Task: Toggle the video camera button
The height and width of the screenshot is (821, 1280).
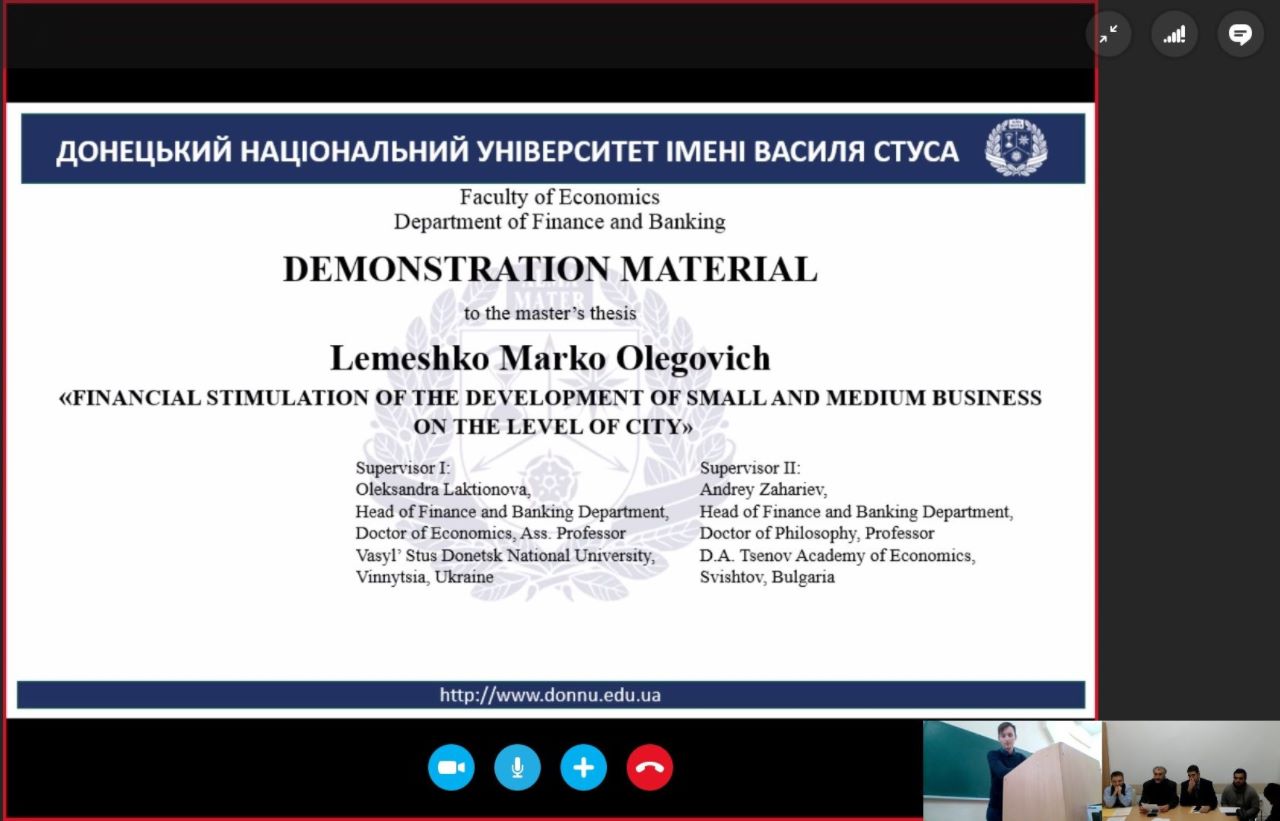Action: [451, 768]
